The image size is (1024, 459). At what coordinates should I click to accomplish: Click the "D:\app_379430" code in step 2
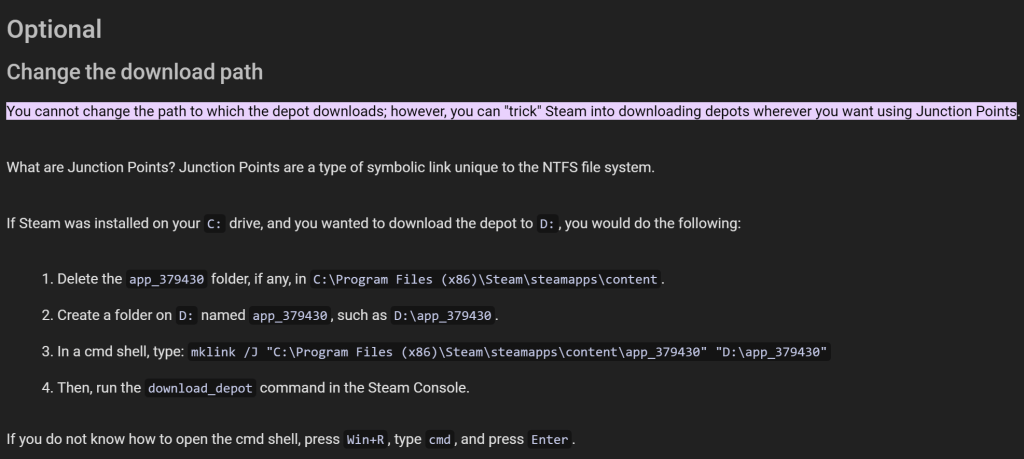(x=442, y=316)
